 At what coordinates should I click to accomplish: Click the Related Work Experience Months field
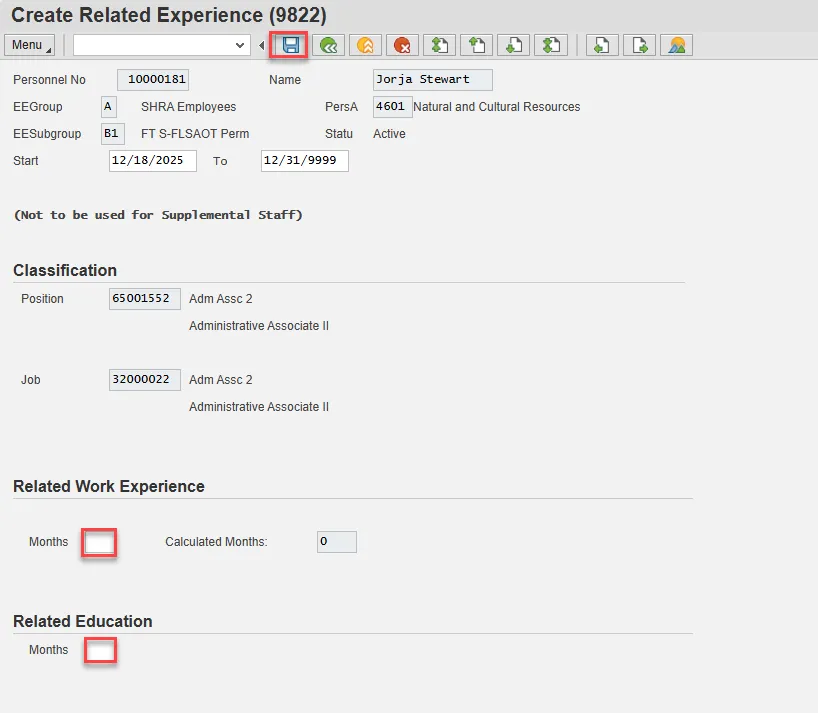pos(100,543)
